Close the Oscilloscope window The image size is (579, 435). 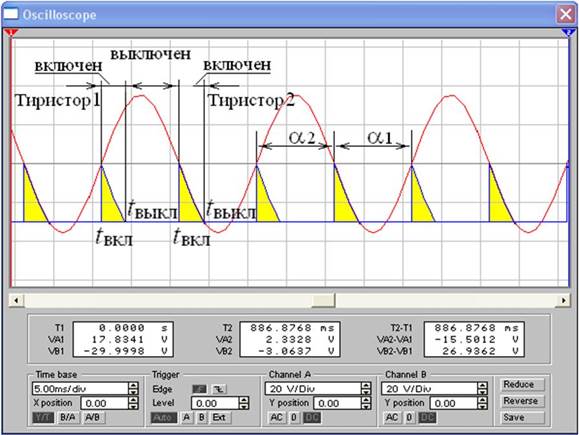[x=565, y=14]
